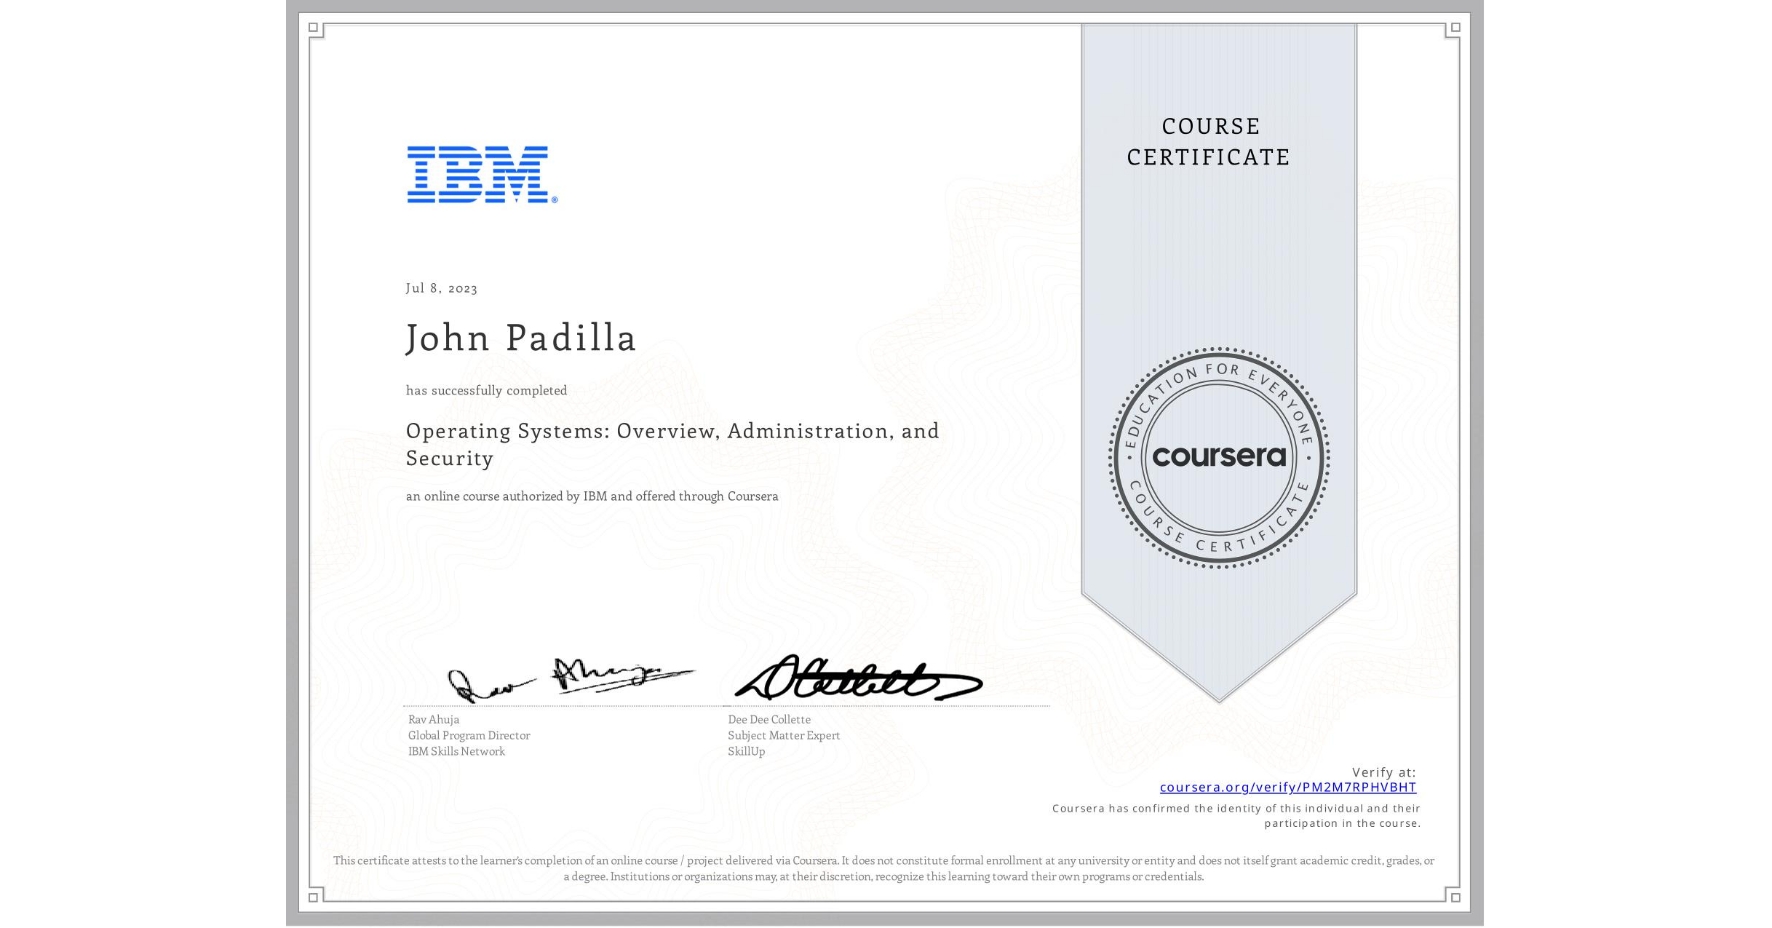Click the IBM Skills Network credit line
The width and height of the screenshot is (1772, 928).
click(455, 751)
